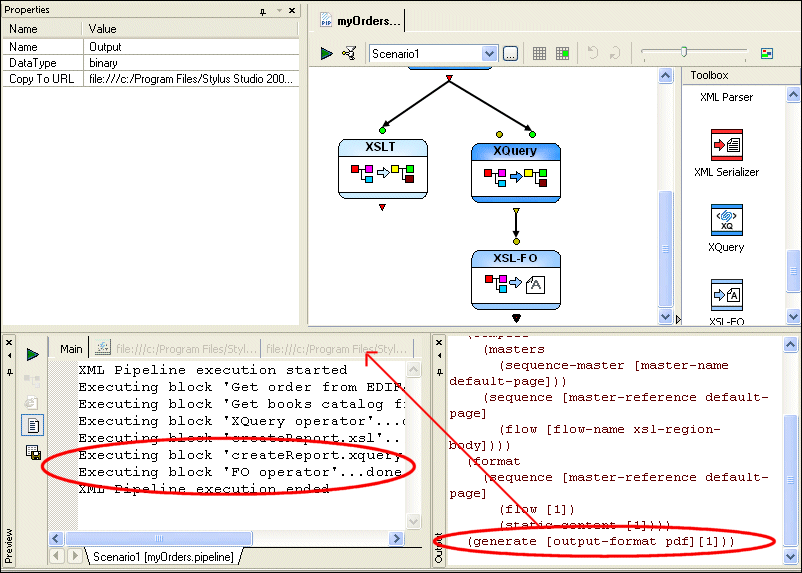Screen dimensions: 802x573
Task: Toggle the text view icon in Preview pane
Action: [x=33, y=425]
